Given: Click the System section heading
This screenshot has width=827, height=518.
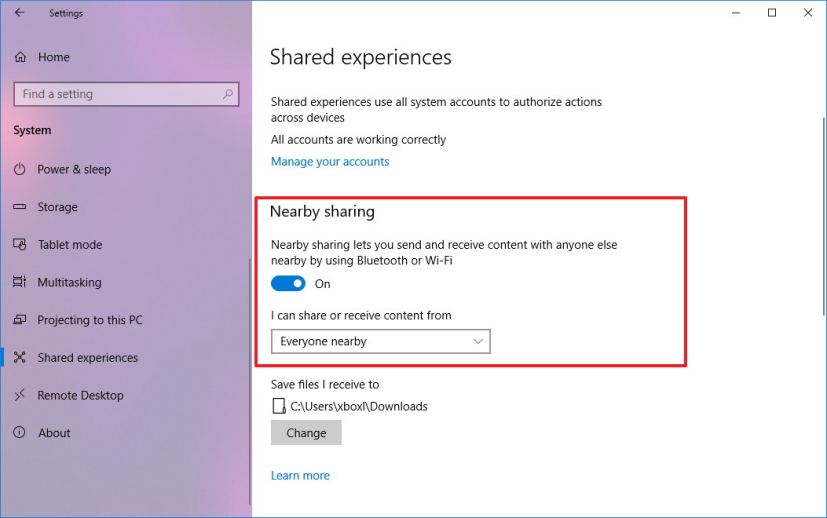Looking at the screenshot, I should tap(32, 130).
